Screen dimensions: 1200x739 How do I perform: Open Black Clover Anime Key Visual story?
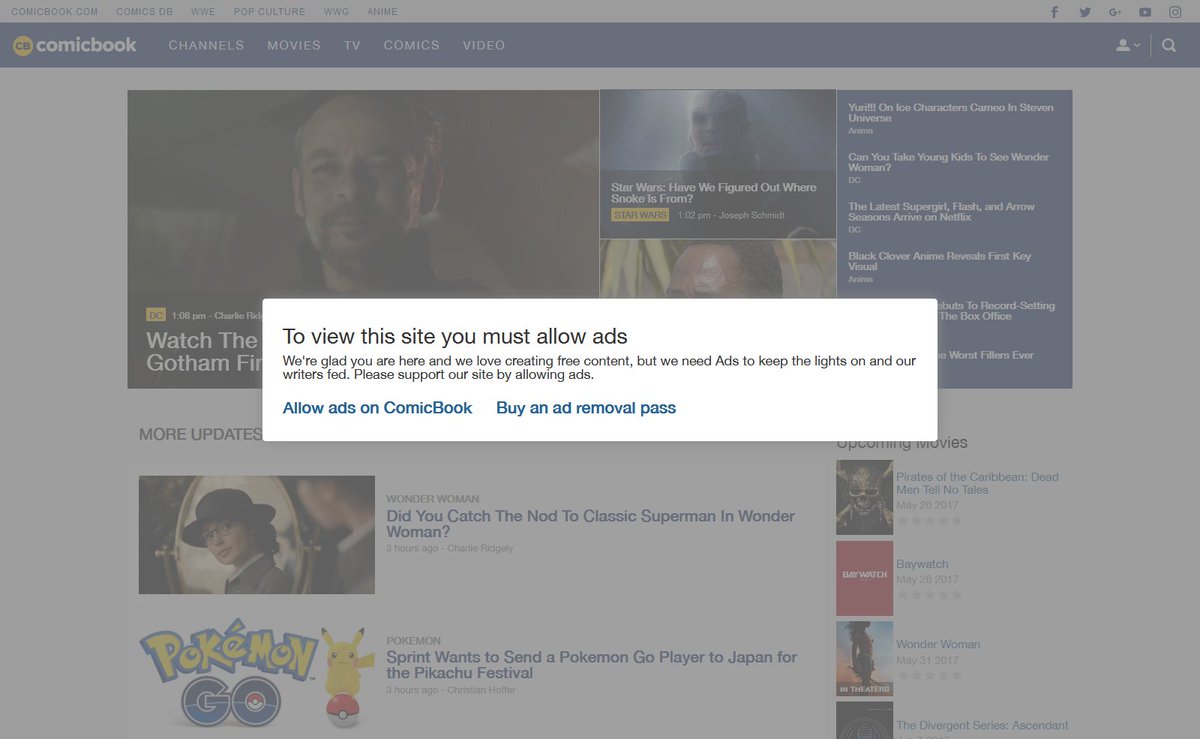click(940, 261)
